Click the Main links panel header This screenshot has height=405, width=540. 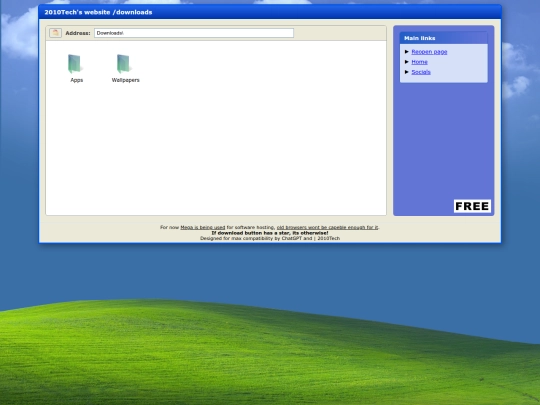(444, 38)
